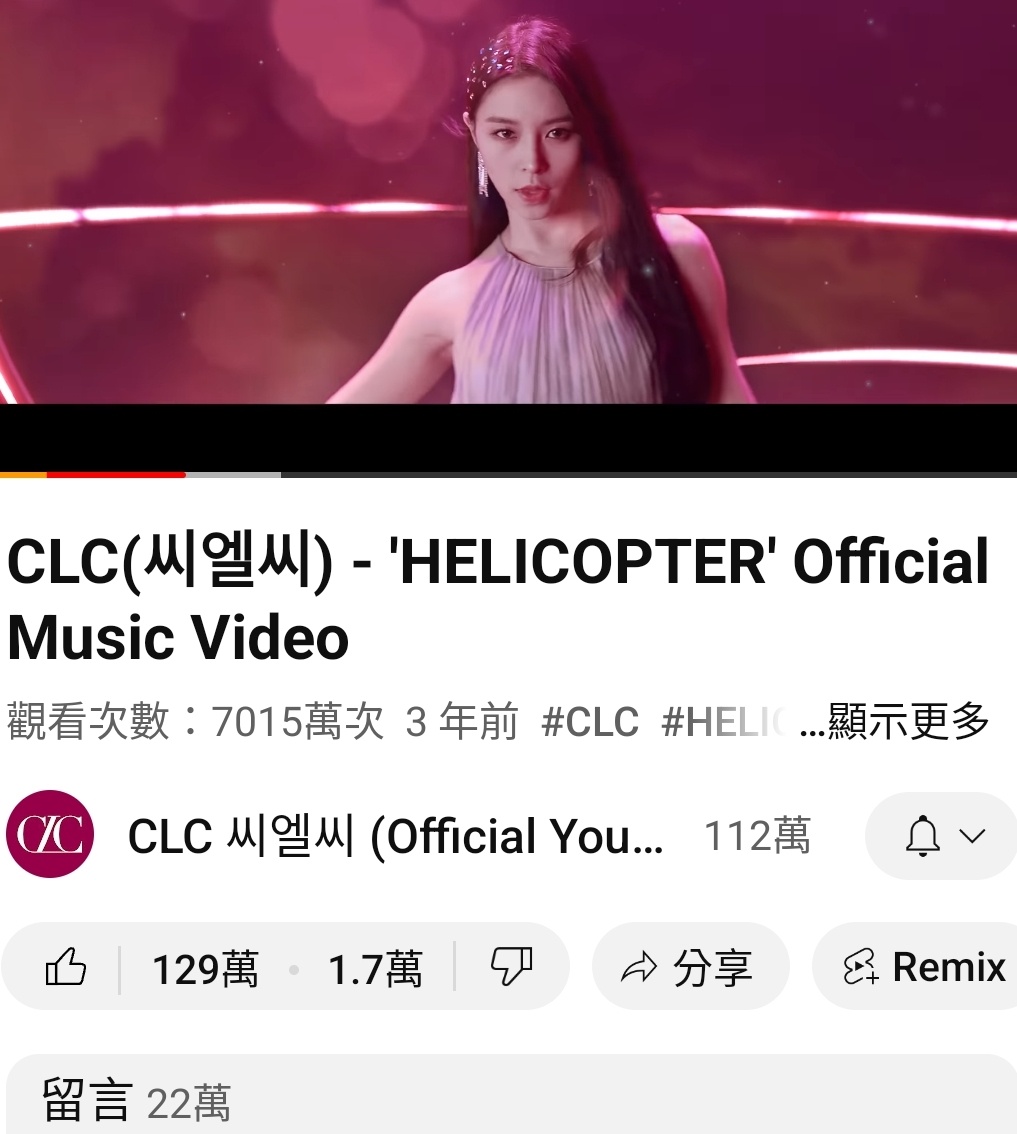The height and width of the screenshot is (1134, 1017).
Task: Tap the share arrow icon
Action: click(639, 968)
